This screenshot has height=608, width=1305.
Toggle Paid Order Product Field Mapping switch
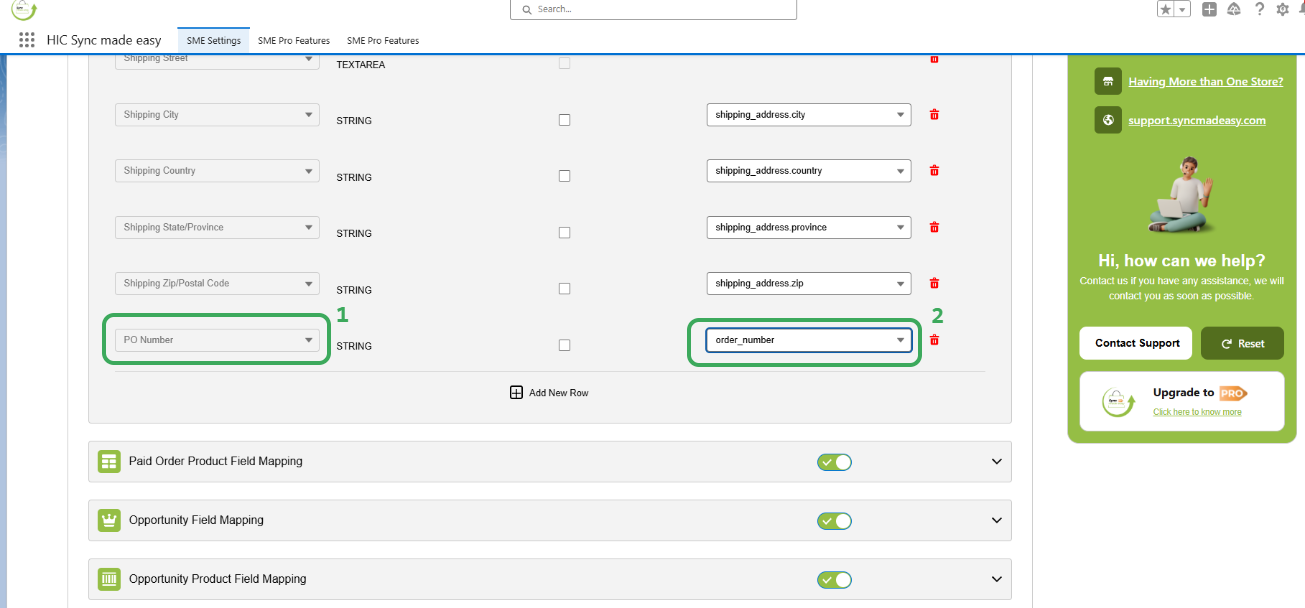coord(834,462)
